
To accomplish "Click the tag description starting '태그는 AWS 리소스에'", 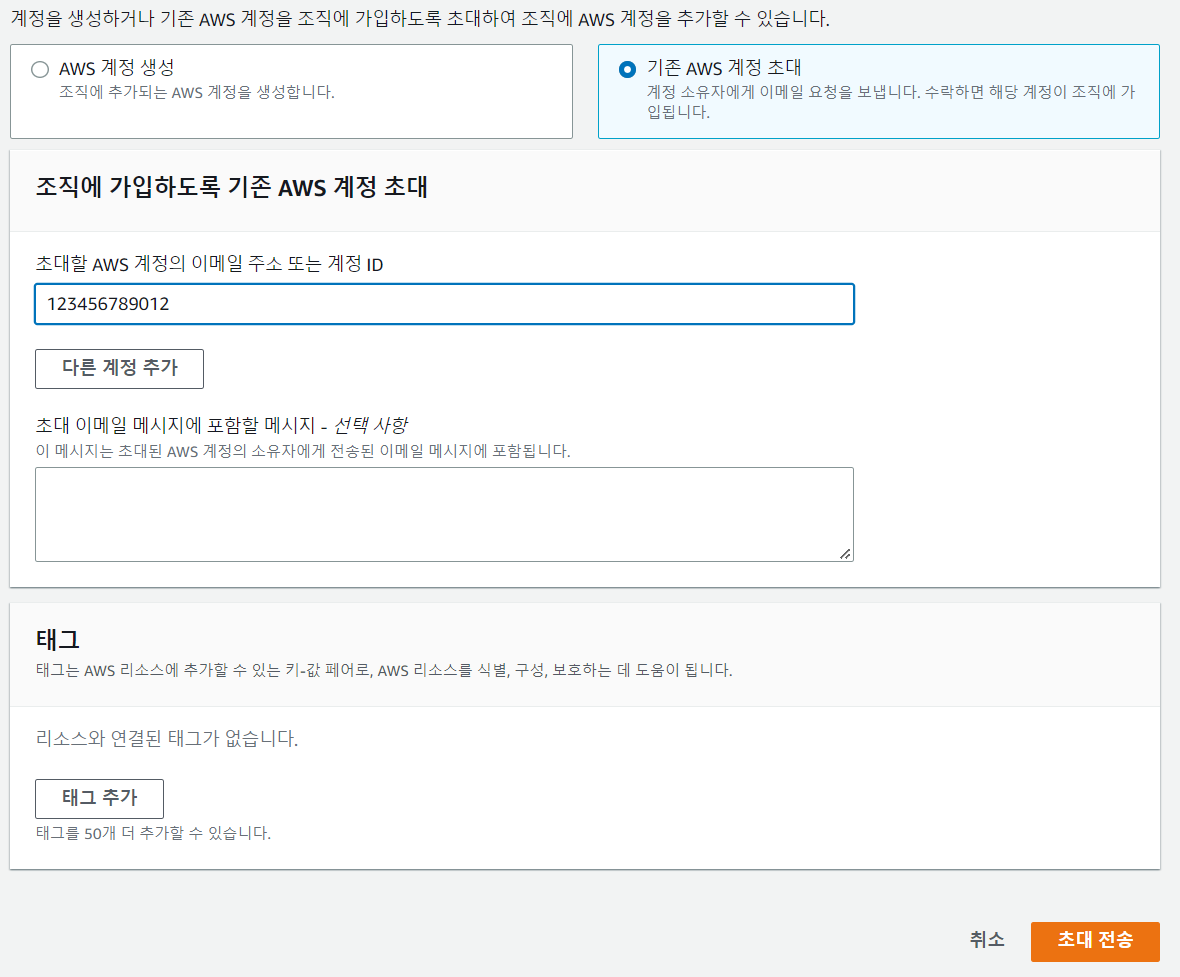I will pos(384,670).
